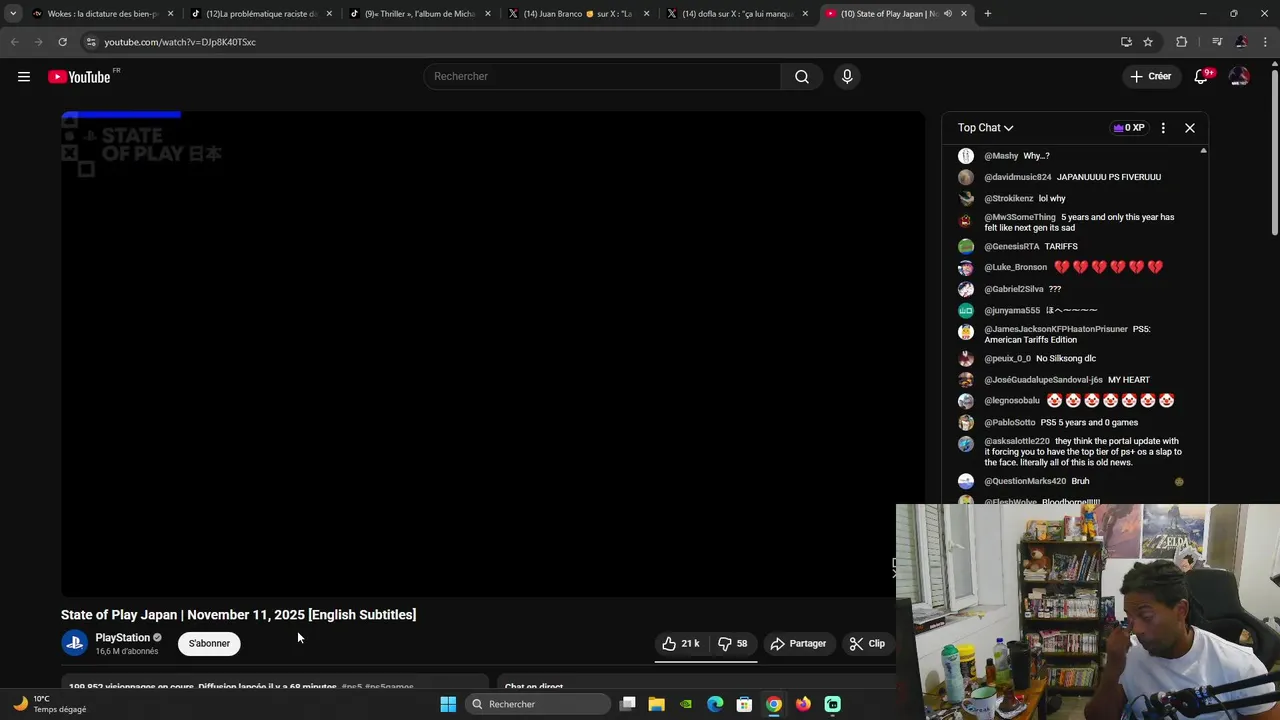Click the video player area
This screenshot has height=720, width=1280.
tap(492, 353)
